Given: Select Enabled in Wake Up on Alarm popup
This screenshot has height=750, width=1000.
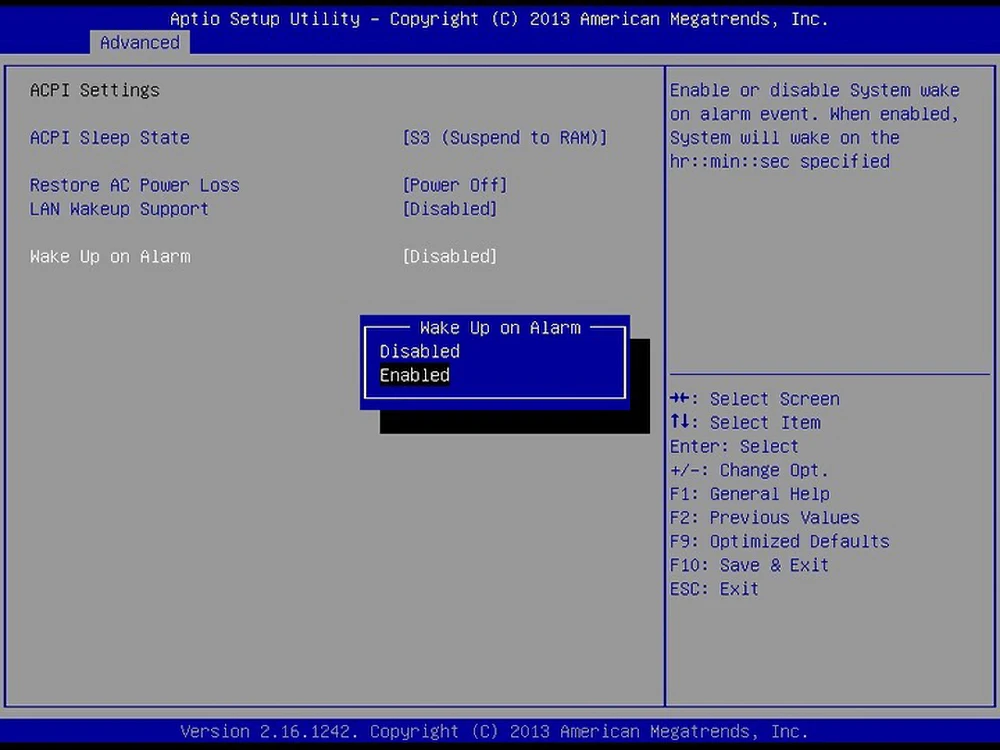Looking at the screenshot, I should pos(415,375).
